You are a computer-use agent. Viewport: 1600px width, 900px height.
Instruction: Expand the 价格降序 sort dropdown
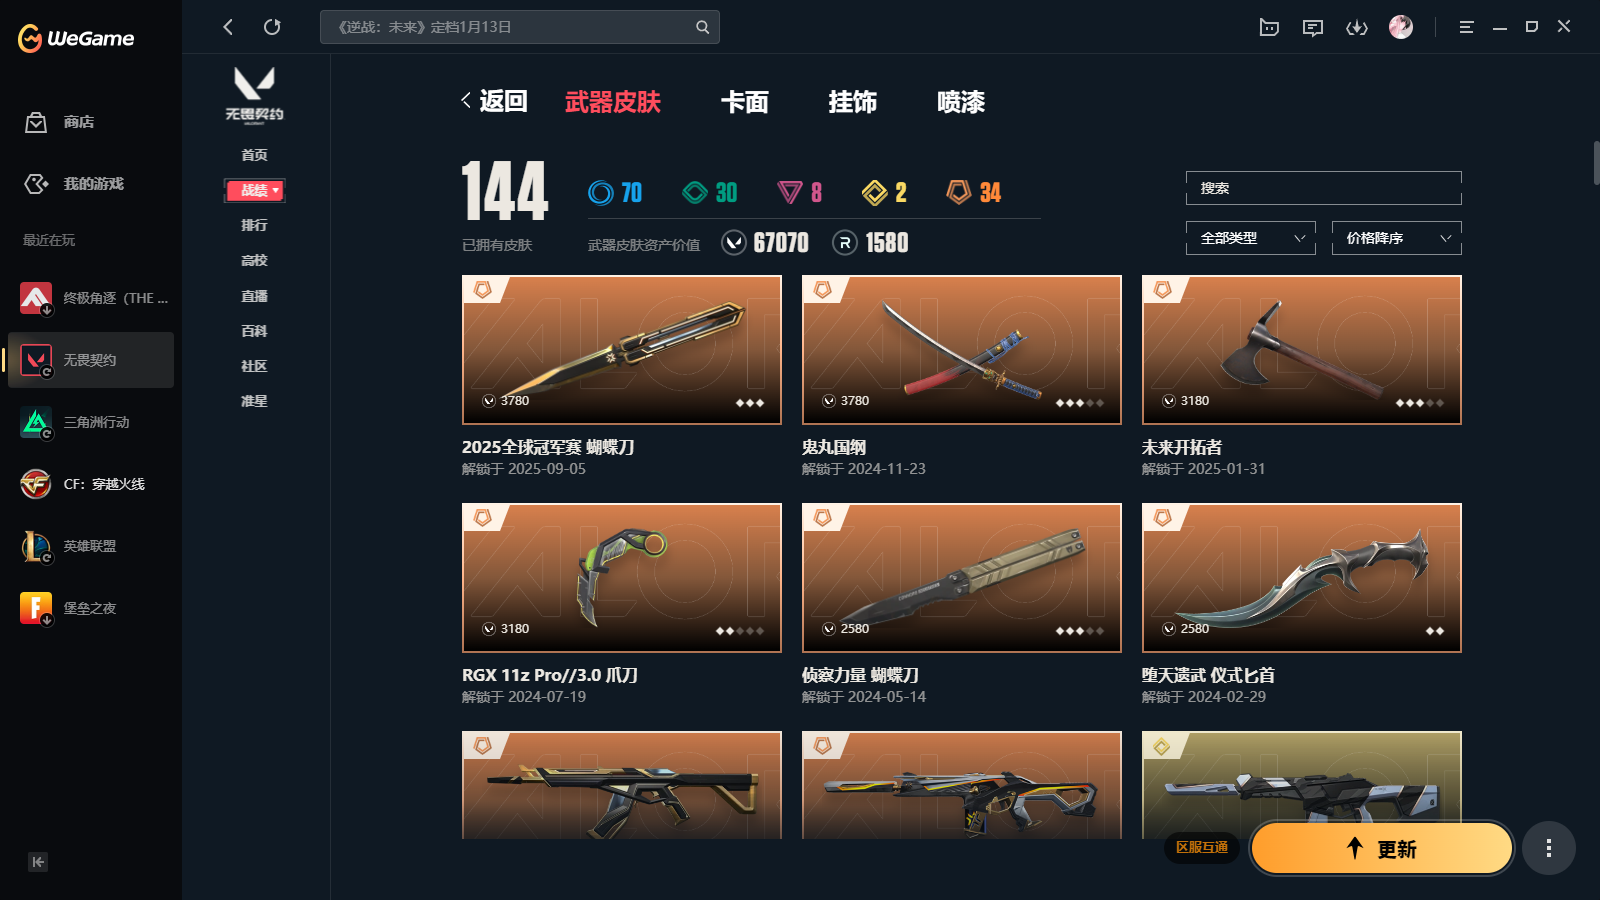pos(1397,238)
